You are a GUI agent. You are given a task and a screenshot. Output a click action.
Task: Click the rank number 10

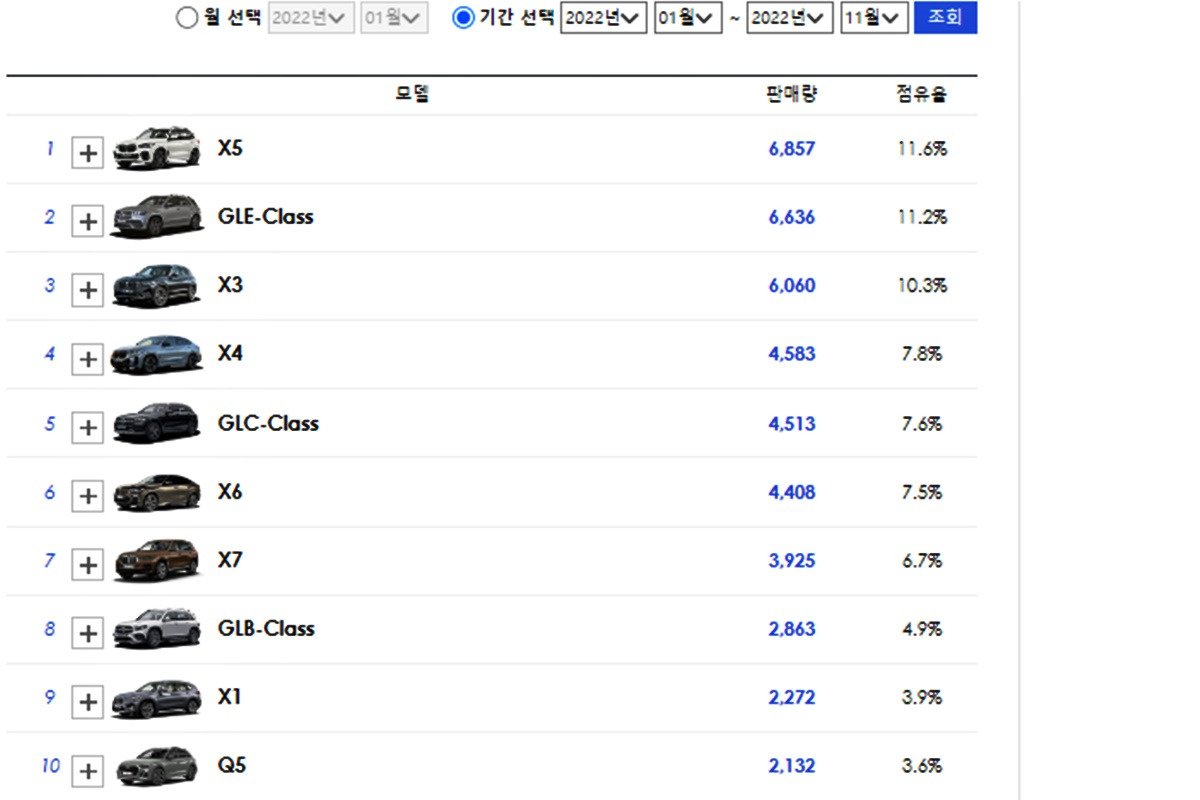coord(50,765)
